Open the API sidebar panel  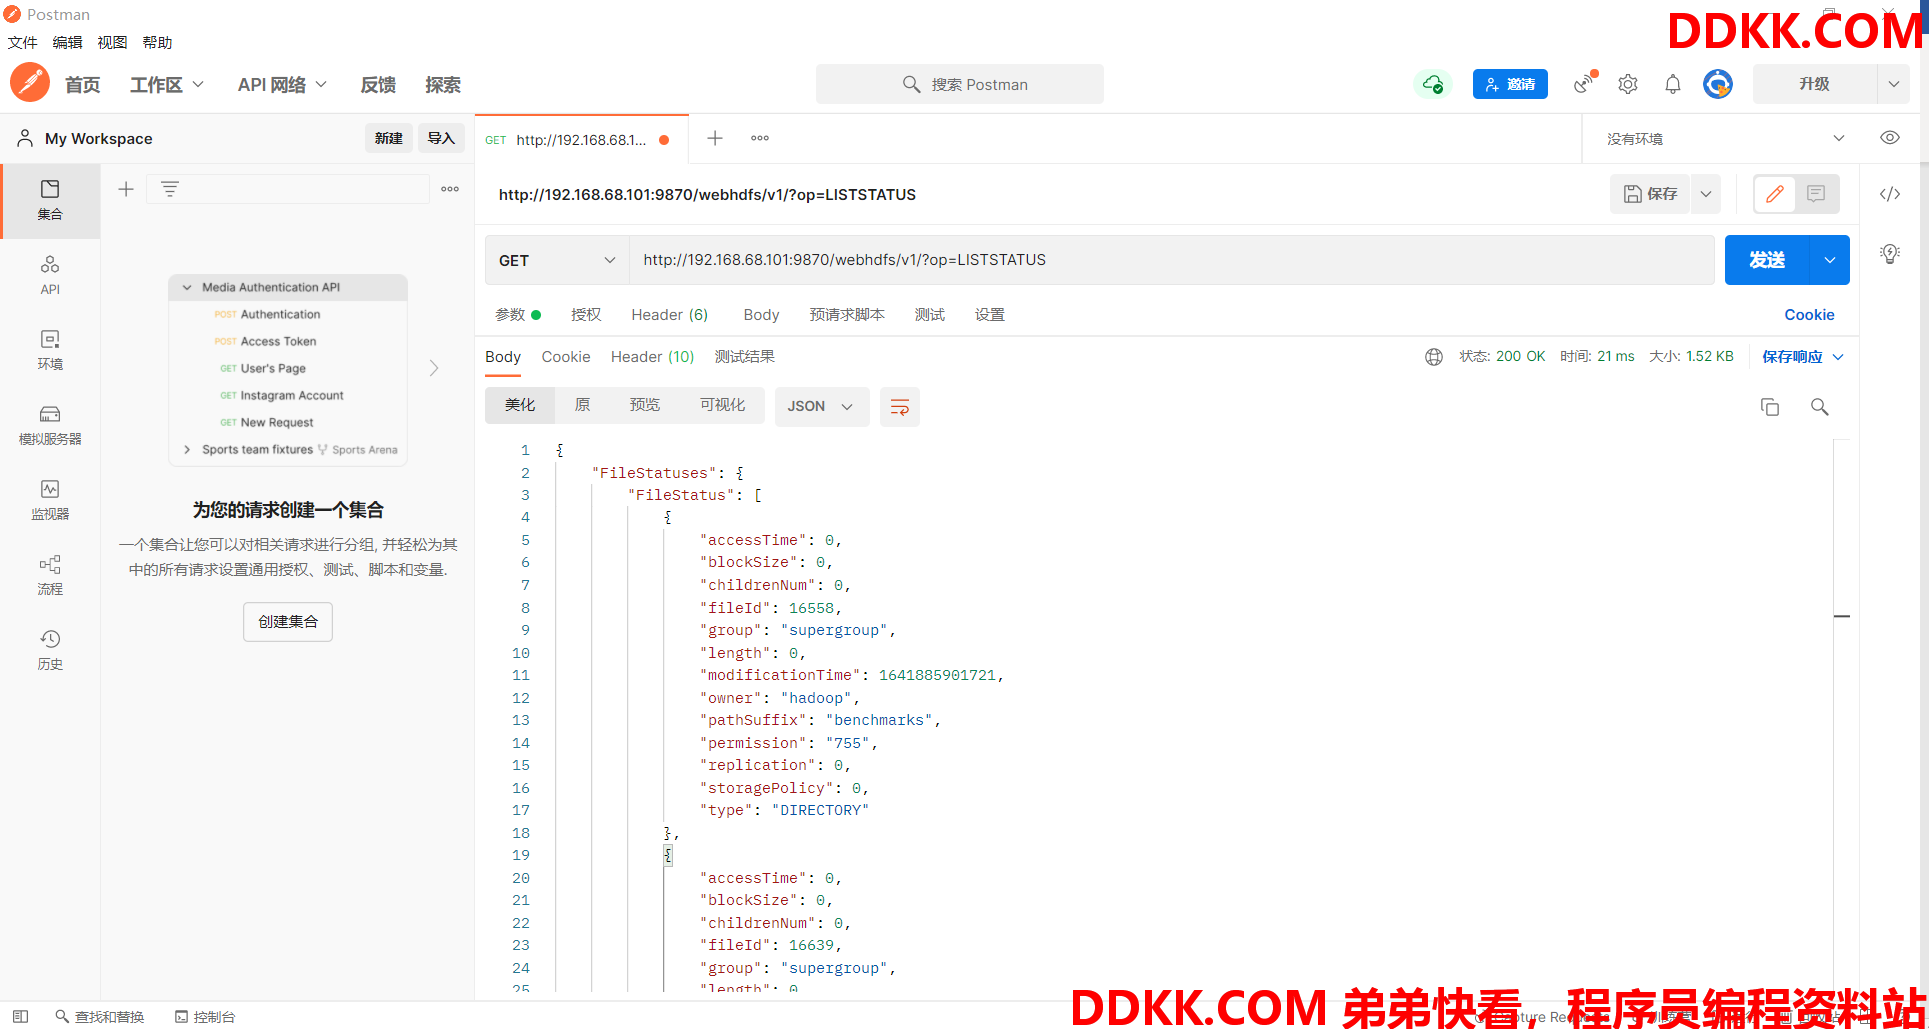coord(50,275)
